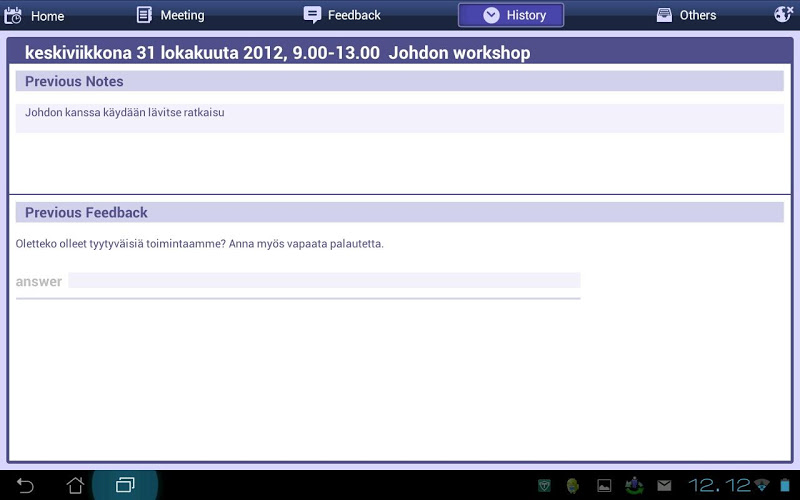Tap the Wi-Fi signal icon
The height and width of the screenshot is (500, 800).
(x=762, y=485)
